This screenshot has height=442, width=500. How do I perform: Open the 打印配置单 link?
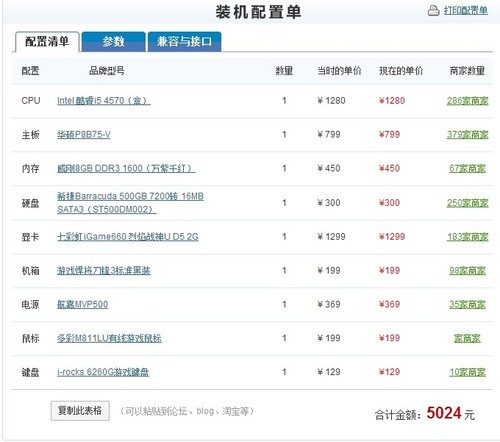pos(466,11)
